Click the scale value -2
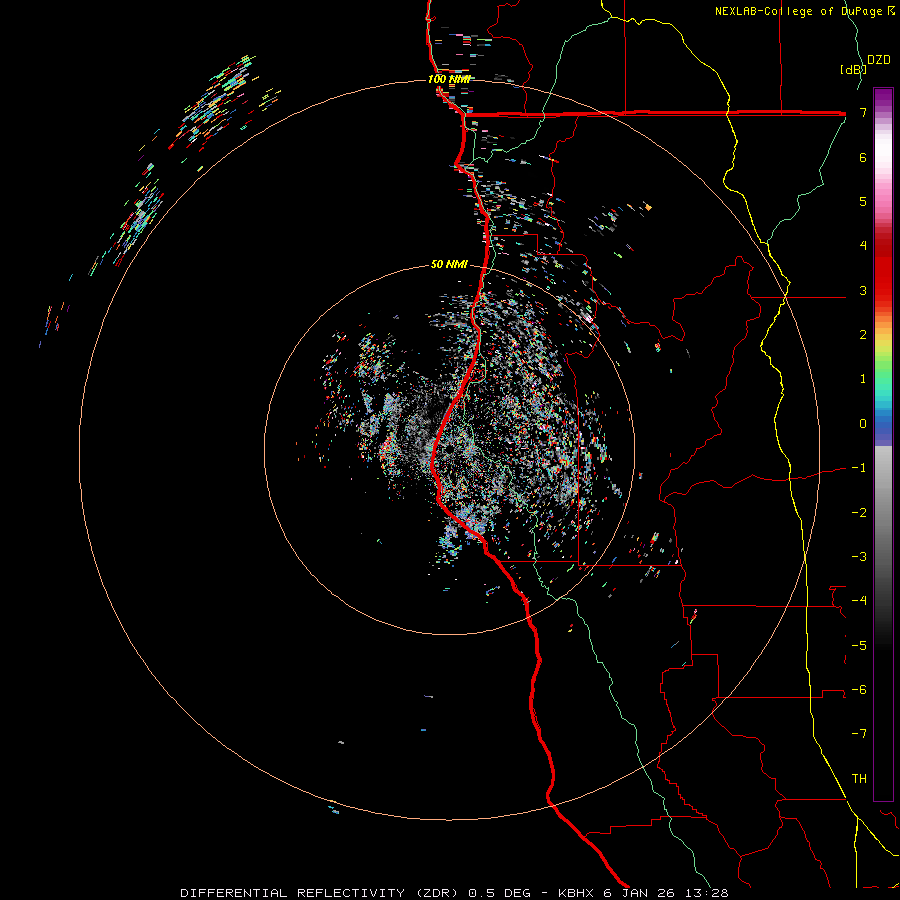900x900 pixels. point(859,512)
